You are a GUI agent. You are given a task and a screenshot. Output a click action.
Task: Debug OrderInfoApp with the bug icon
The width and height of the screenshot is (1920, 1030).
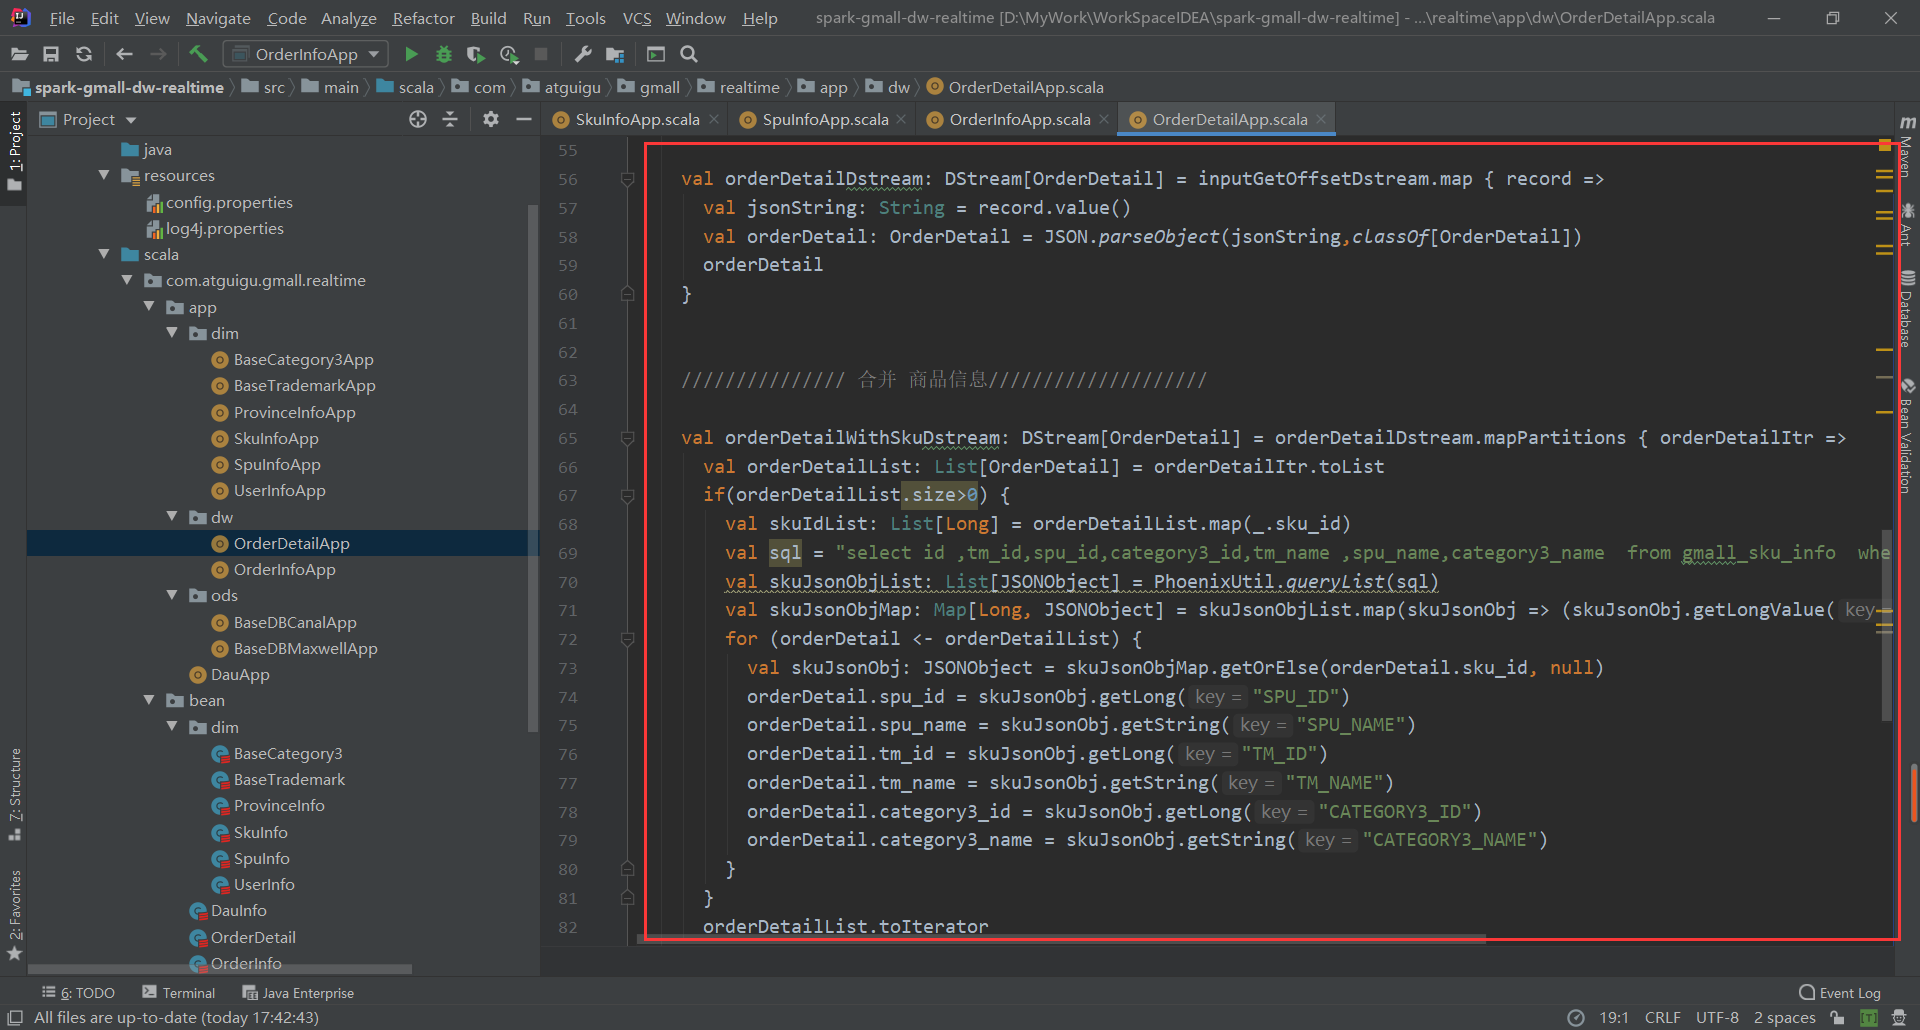click(444, 54)
